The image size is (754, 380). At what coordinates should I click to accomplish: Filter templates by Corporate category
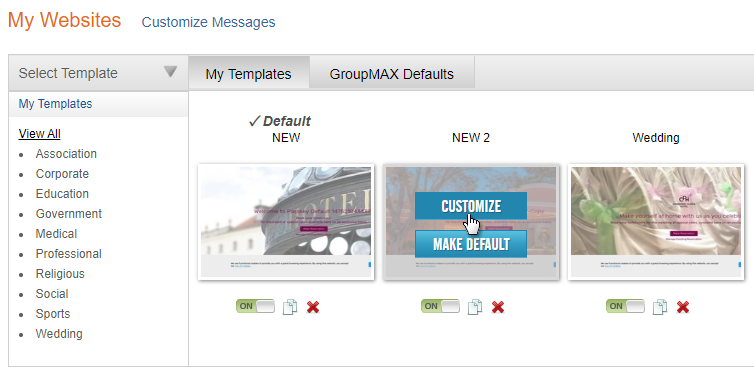[62, 174]
